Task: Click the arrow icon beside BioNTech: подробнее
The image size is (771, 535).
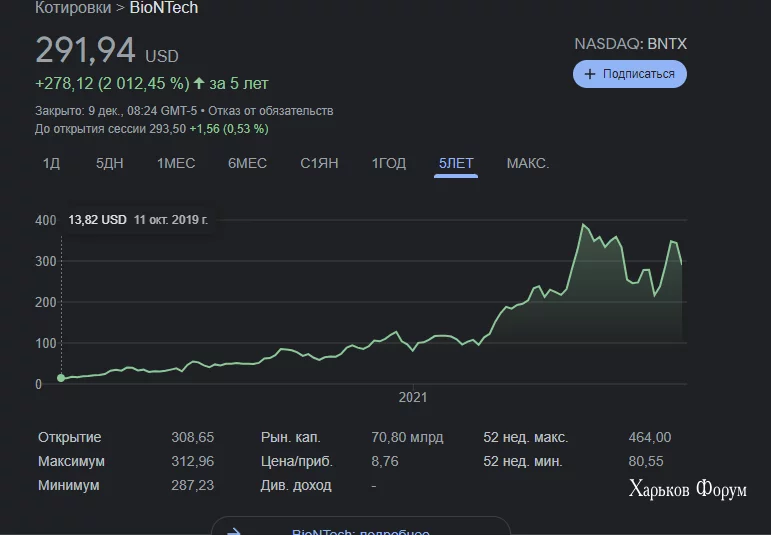Action: coord(233,531)
